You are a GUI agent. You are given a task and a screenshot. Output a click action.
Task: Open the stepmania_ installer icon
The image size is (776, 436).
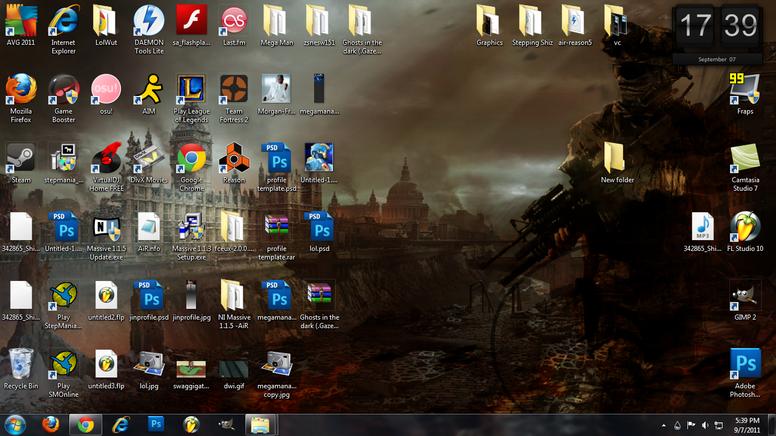pos(63,162)
